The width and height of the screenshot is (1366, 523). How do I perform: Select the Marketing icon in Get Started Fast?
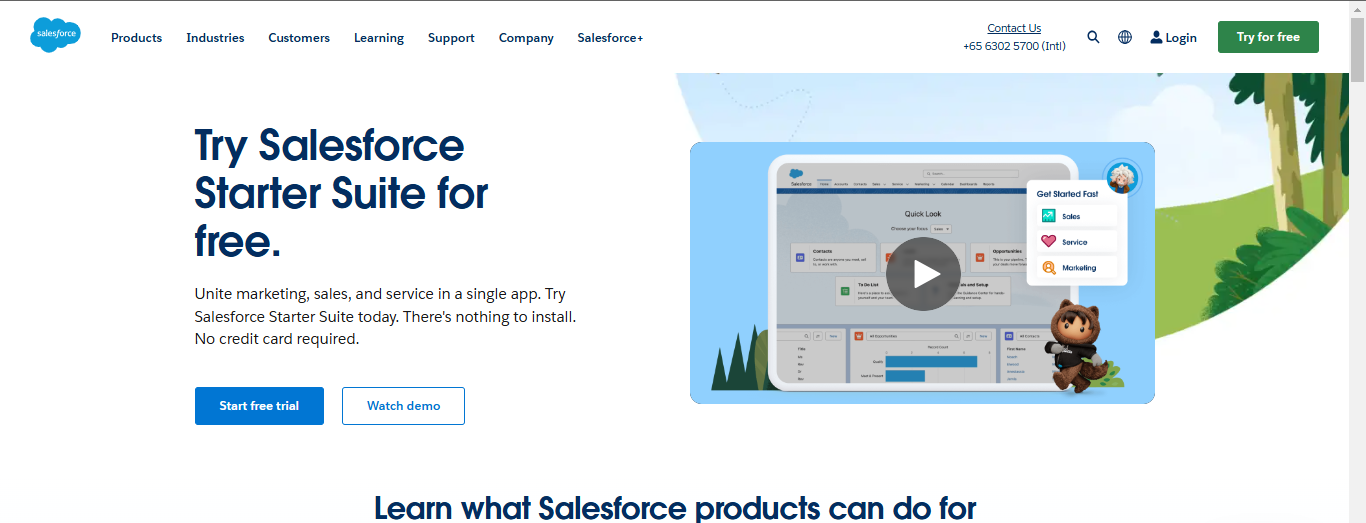1048,268
